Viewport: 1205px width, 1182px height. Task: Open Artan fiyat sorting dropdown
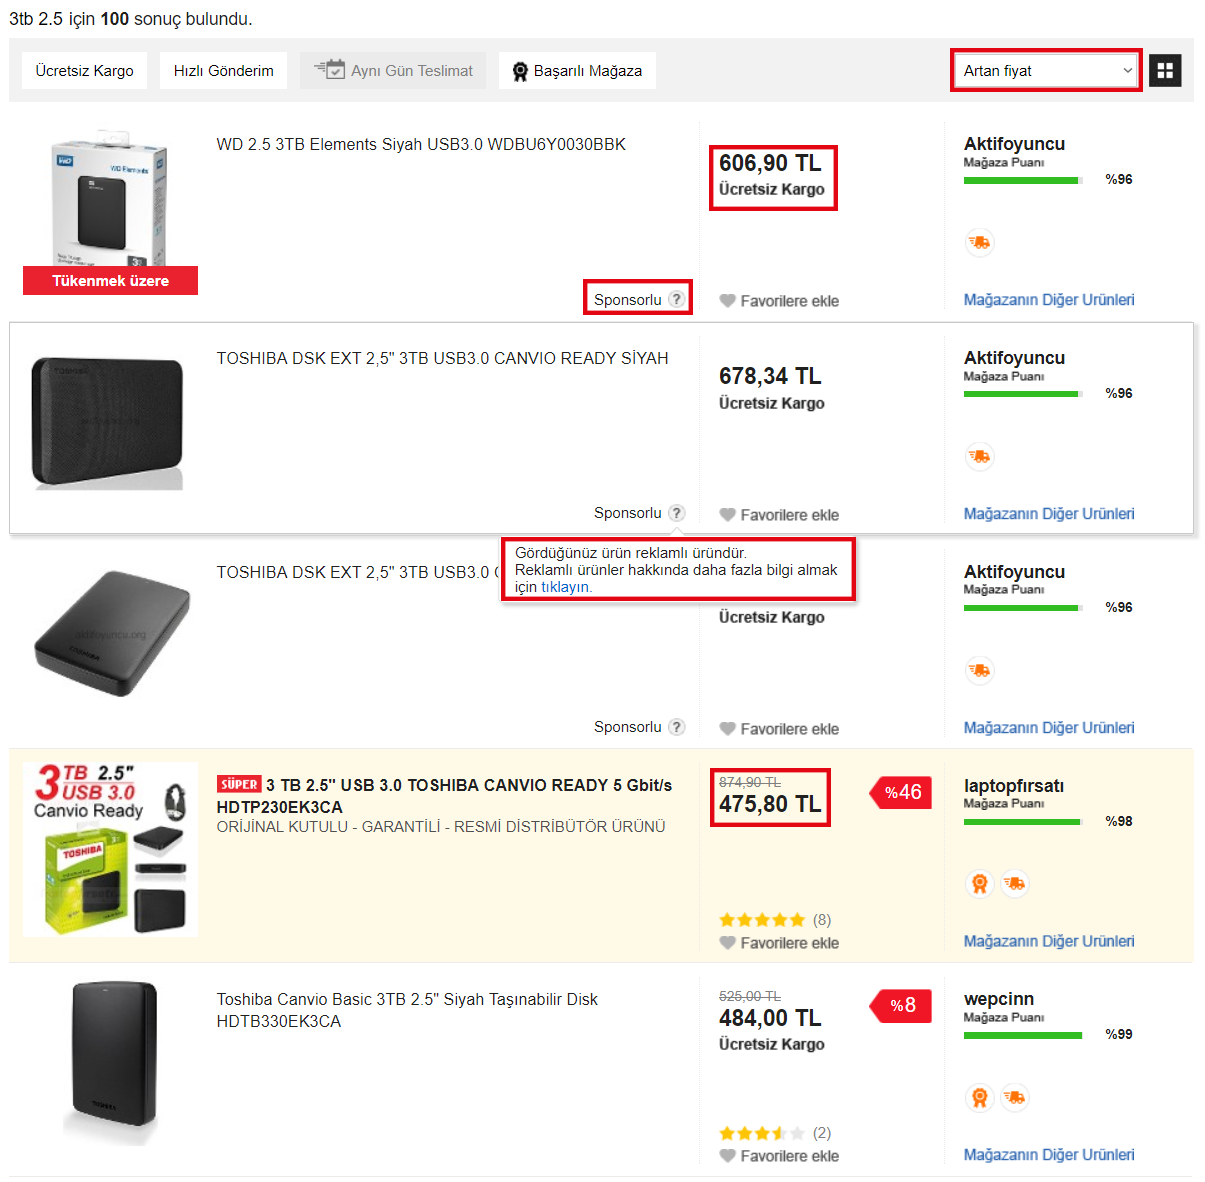[x=1046, y=70]
